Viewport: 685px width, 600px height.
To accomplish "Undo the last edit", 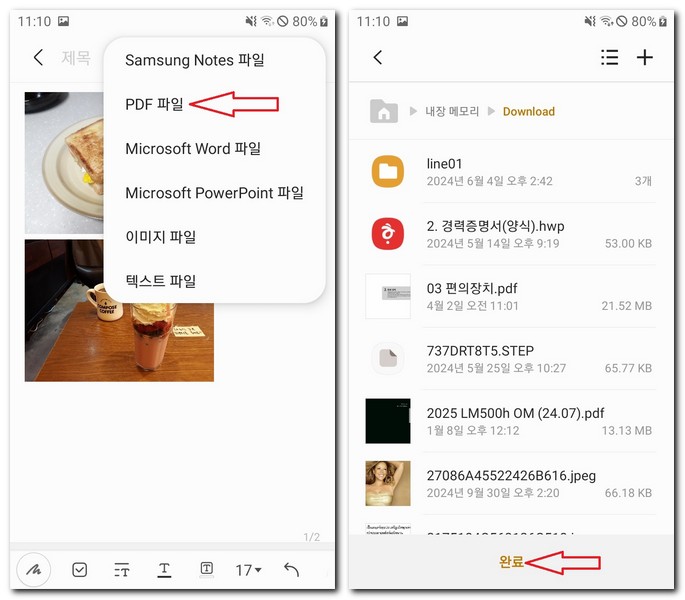I will [x=291, y=569].
